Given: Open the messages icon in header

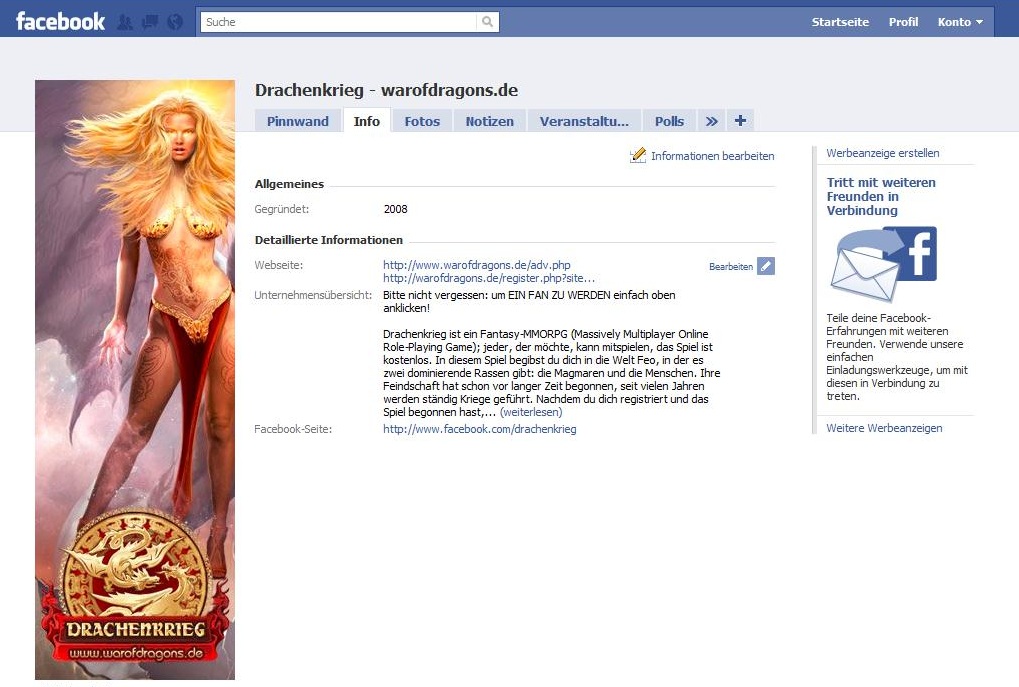Looking at the screenshot, I should tap(150, 22).
